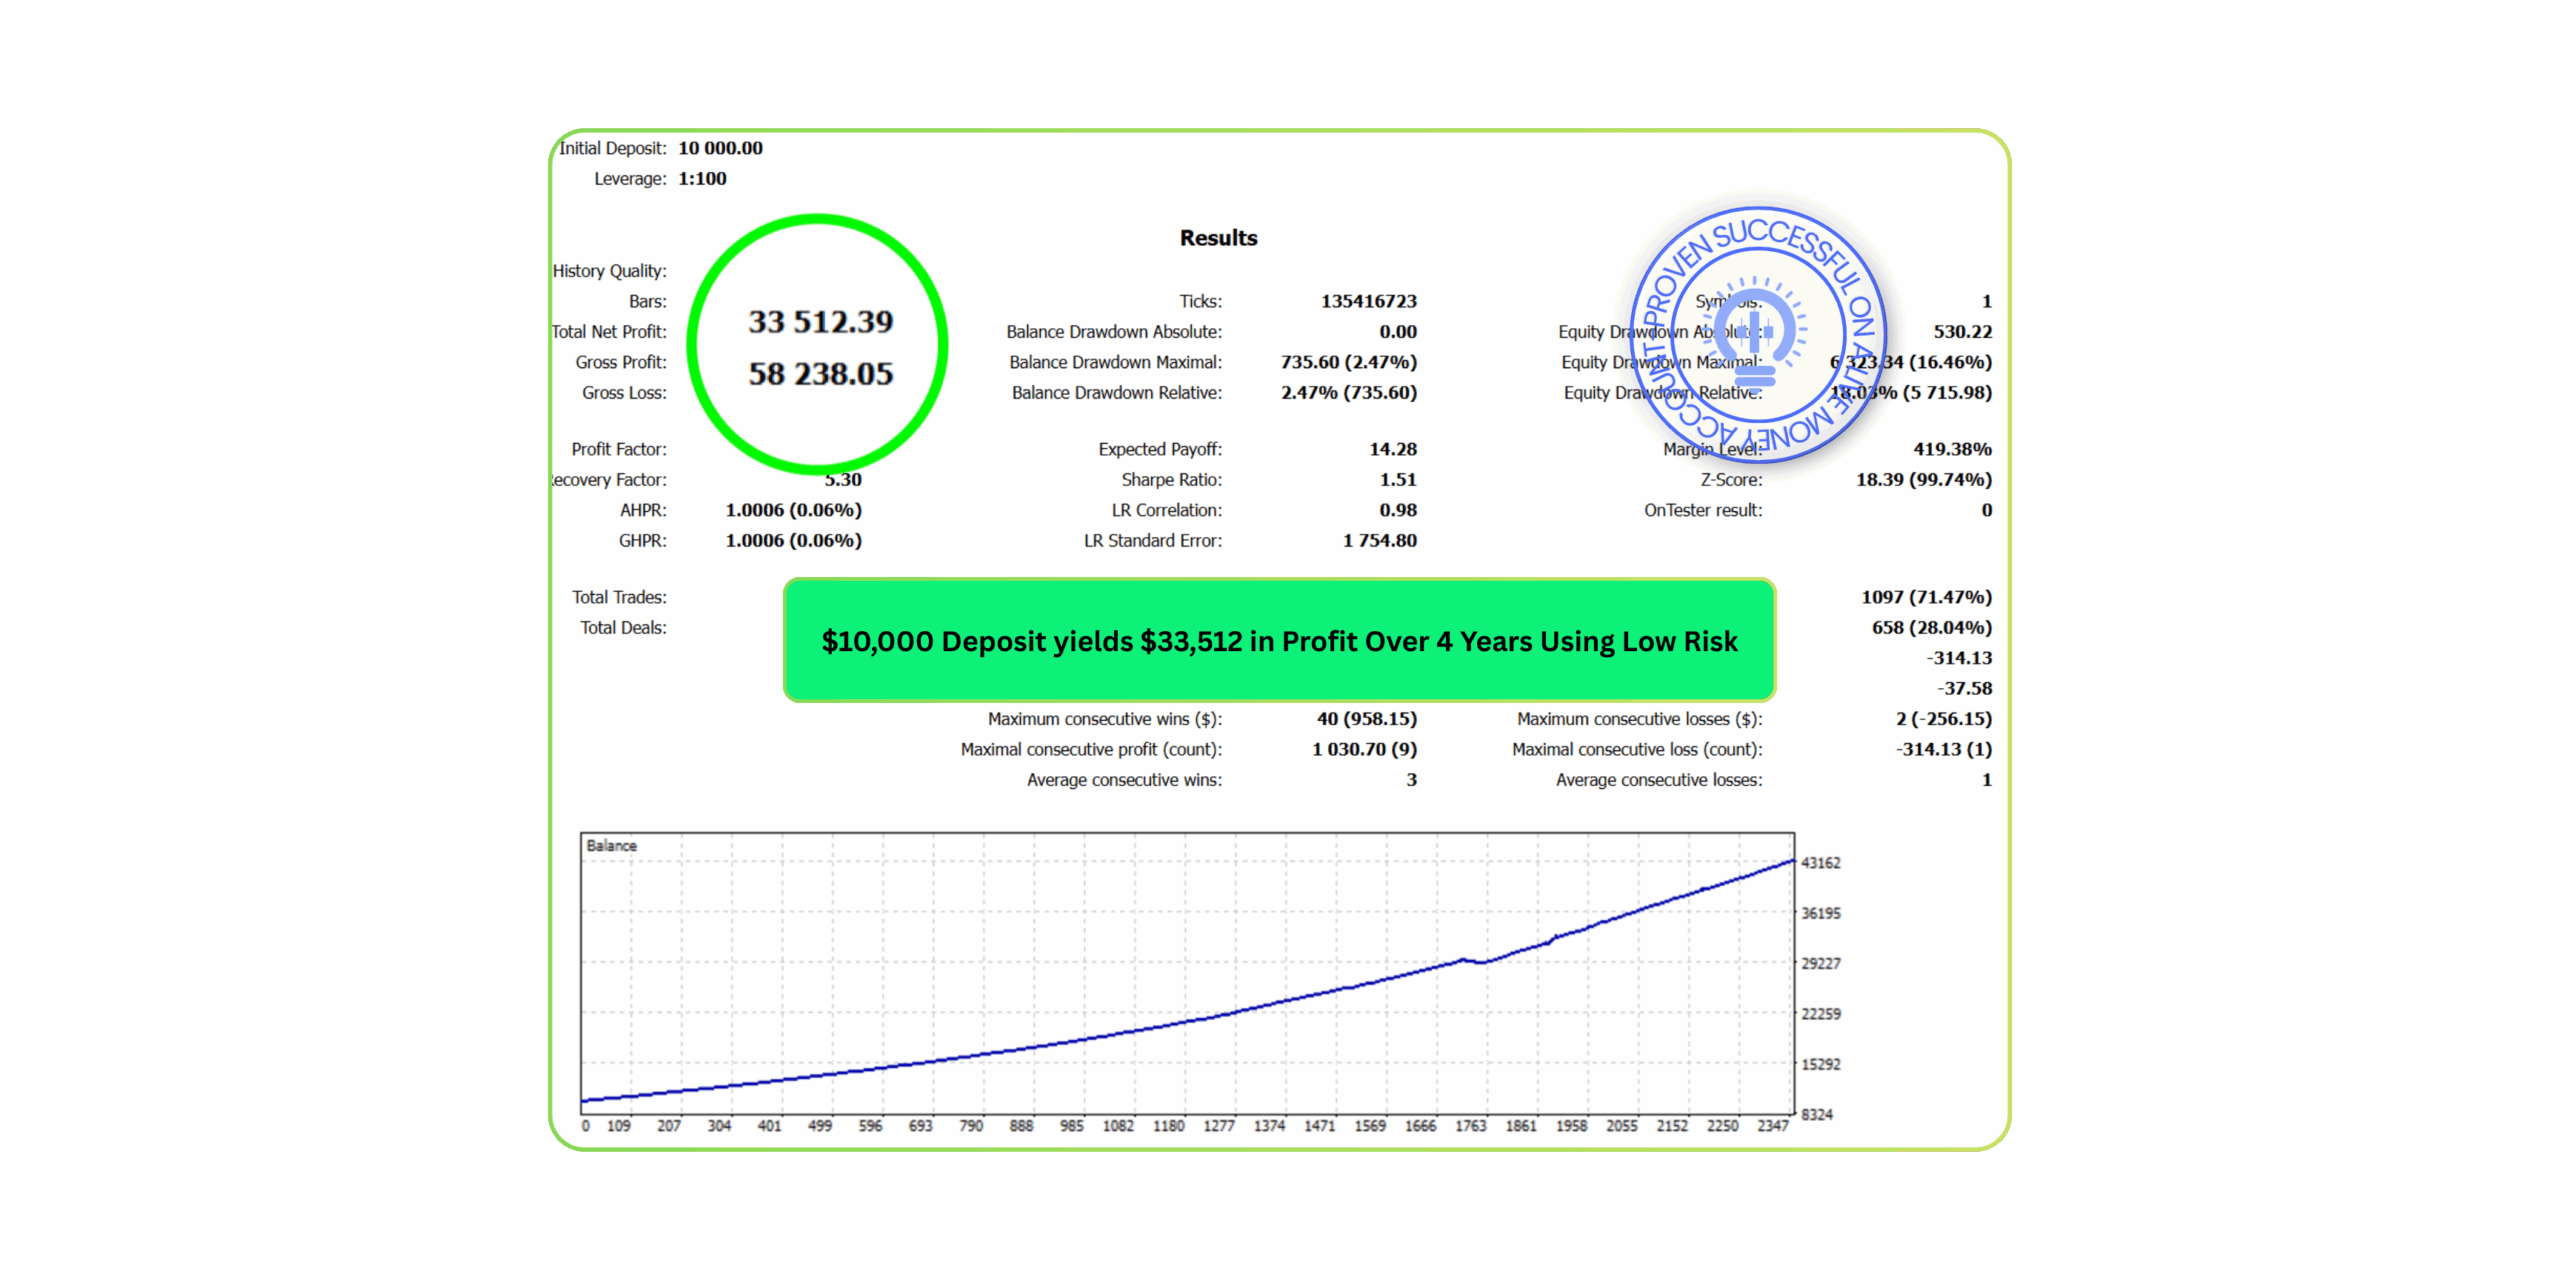Click the Balance chart label
The height and width of the screenshot is (1280, 2560).
611,845
